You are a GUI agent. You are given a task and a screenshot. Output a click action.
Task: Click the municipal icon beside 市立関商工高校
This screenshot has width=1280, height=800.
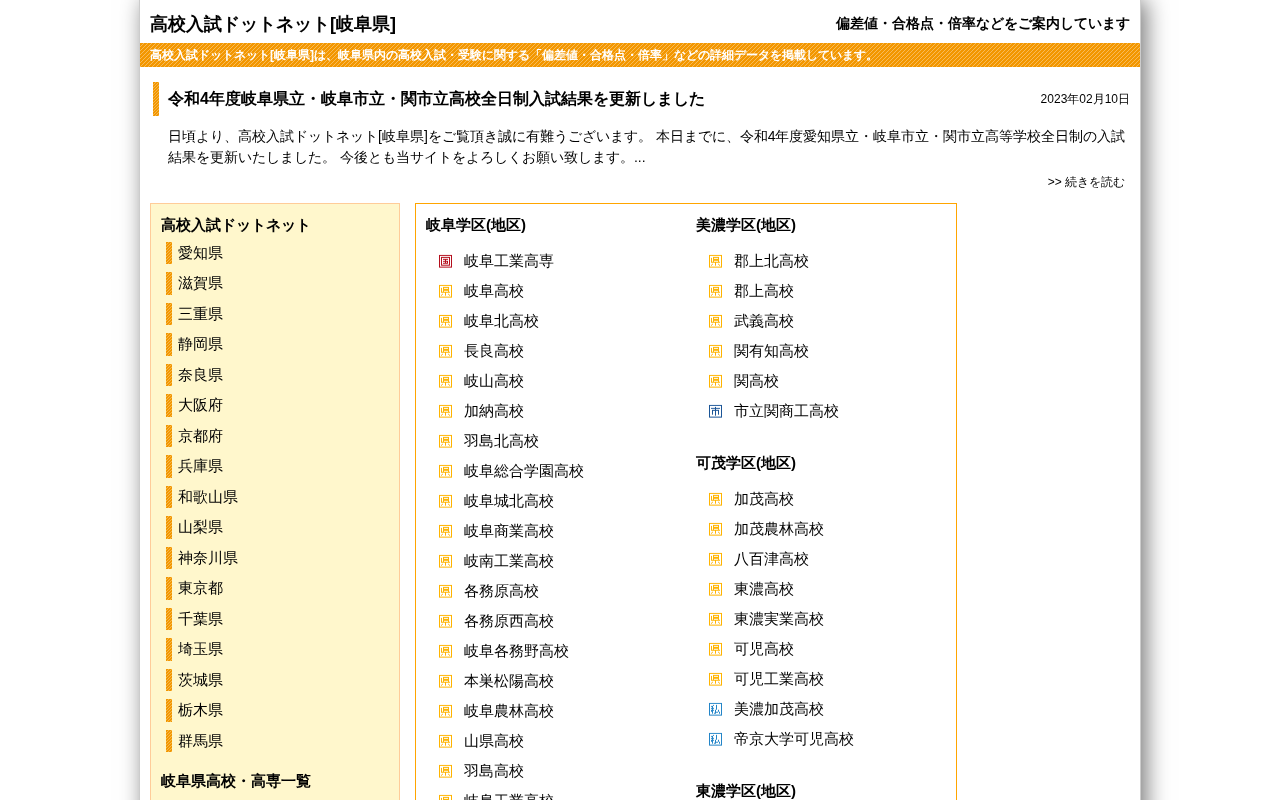pos(715,411)
